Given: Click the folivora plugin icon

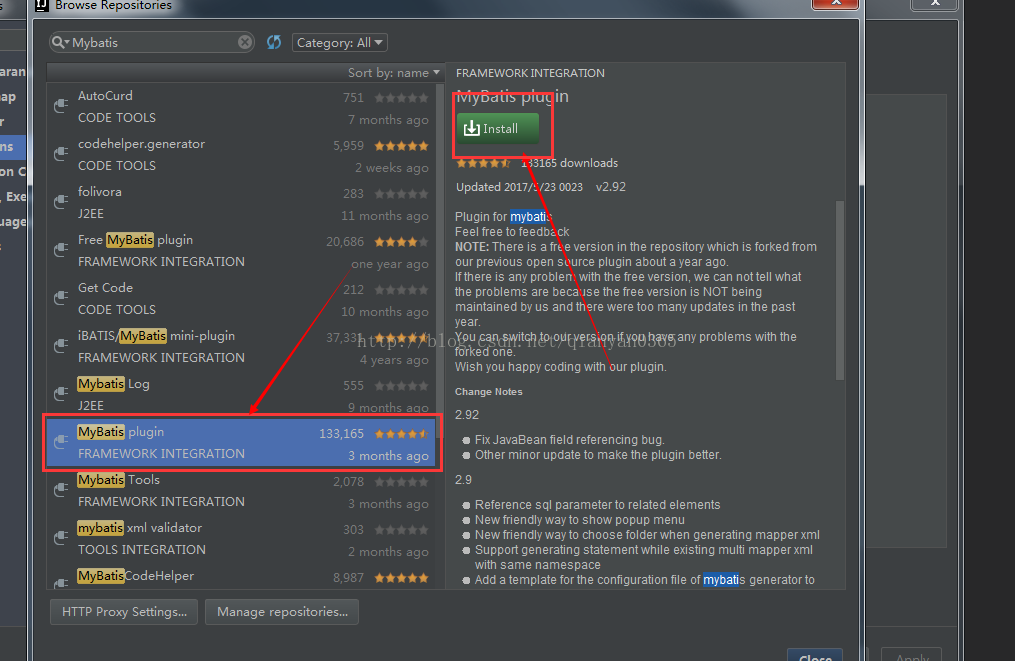Looking at the screenshot, I should [x=61, y=201].
